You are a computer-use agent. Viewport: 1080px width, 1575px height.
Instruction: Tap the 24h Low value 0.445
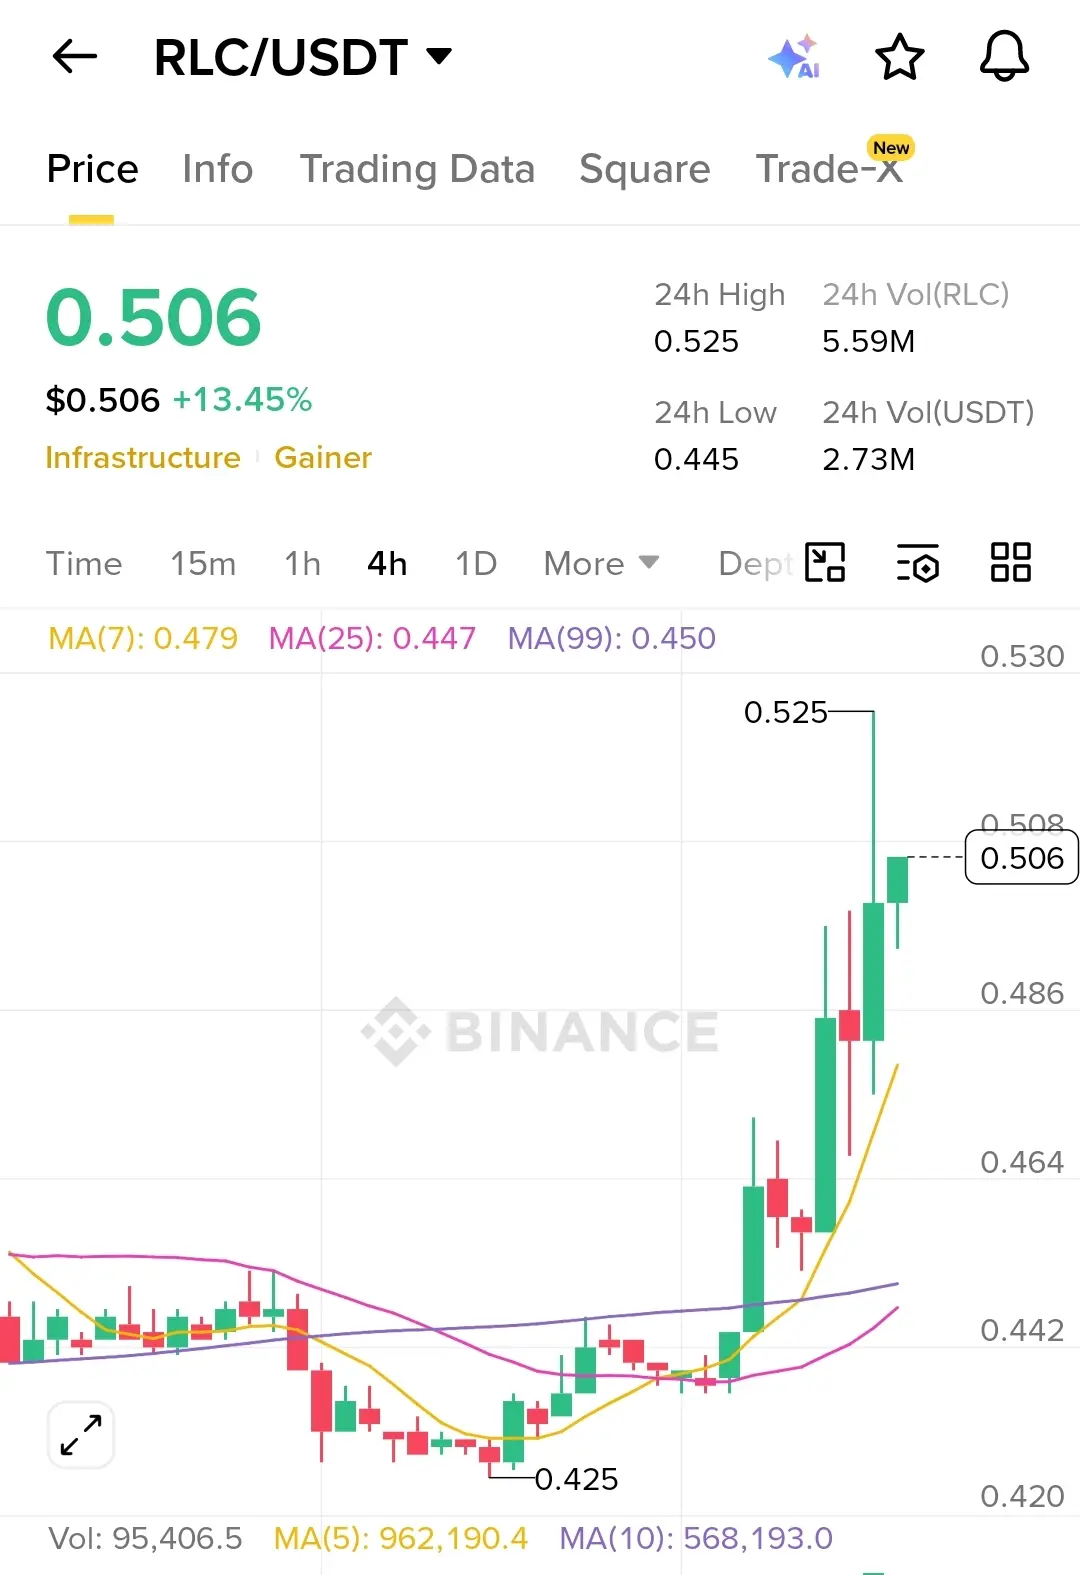(x=696, y=459)
